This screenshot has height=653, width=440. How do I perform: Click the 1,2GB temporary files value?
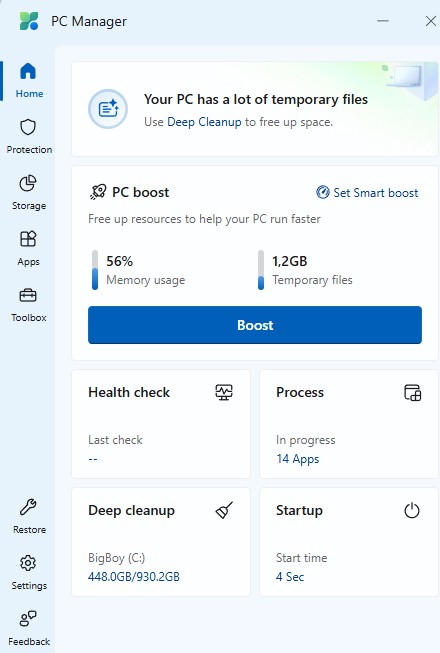click(289, 261)
